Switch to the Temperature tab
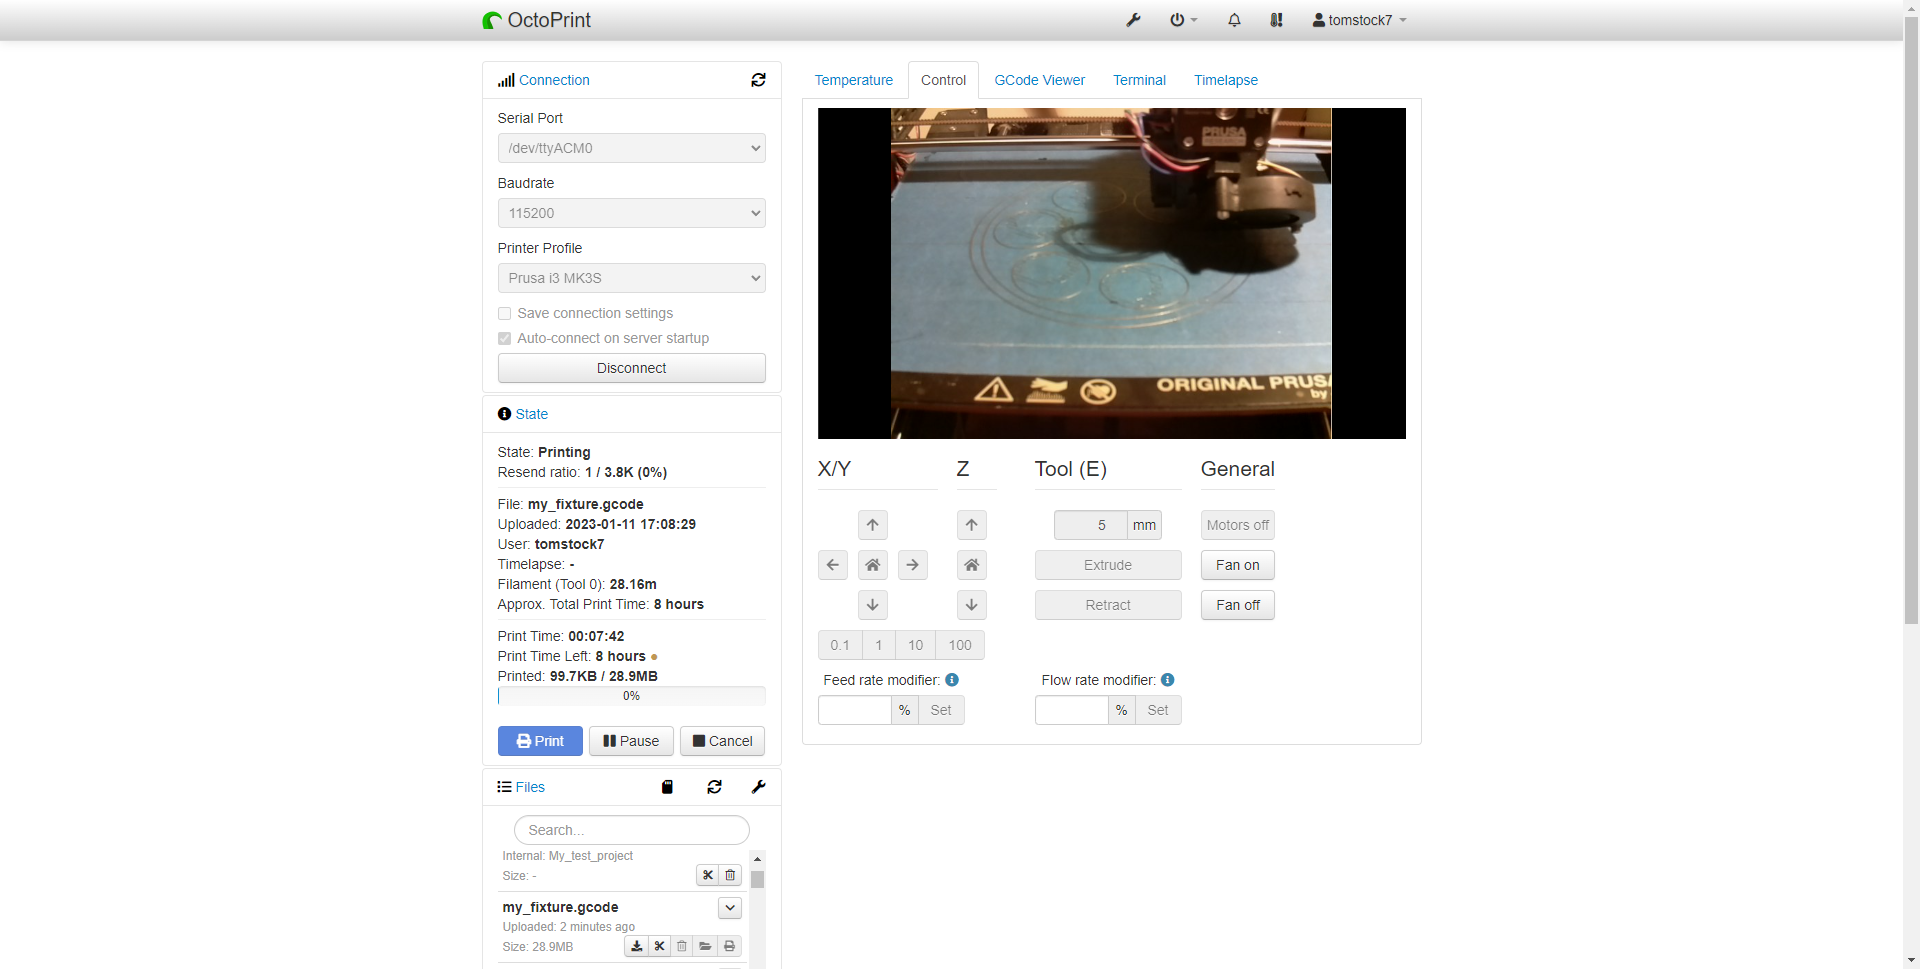 854,80
